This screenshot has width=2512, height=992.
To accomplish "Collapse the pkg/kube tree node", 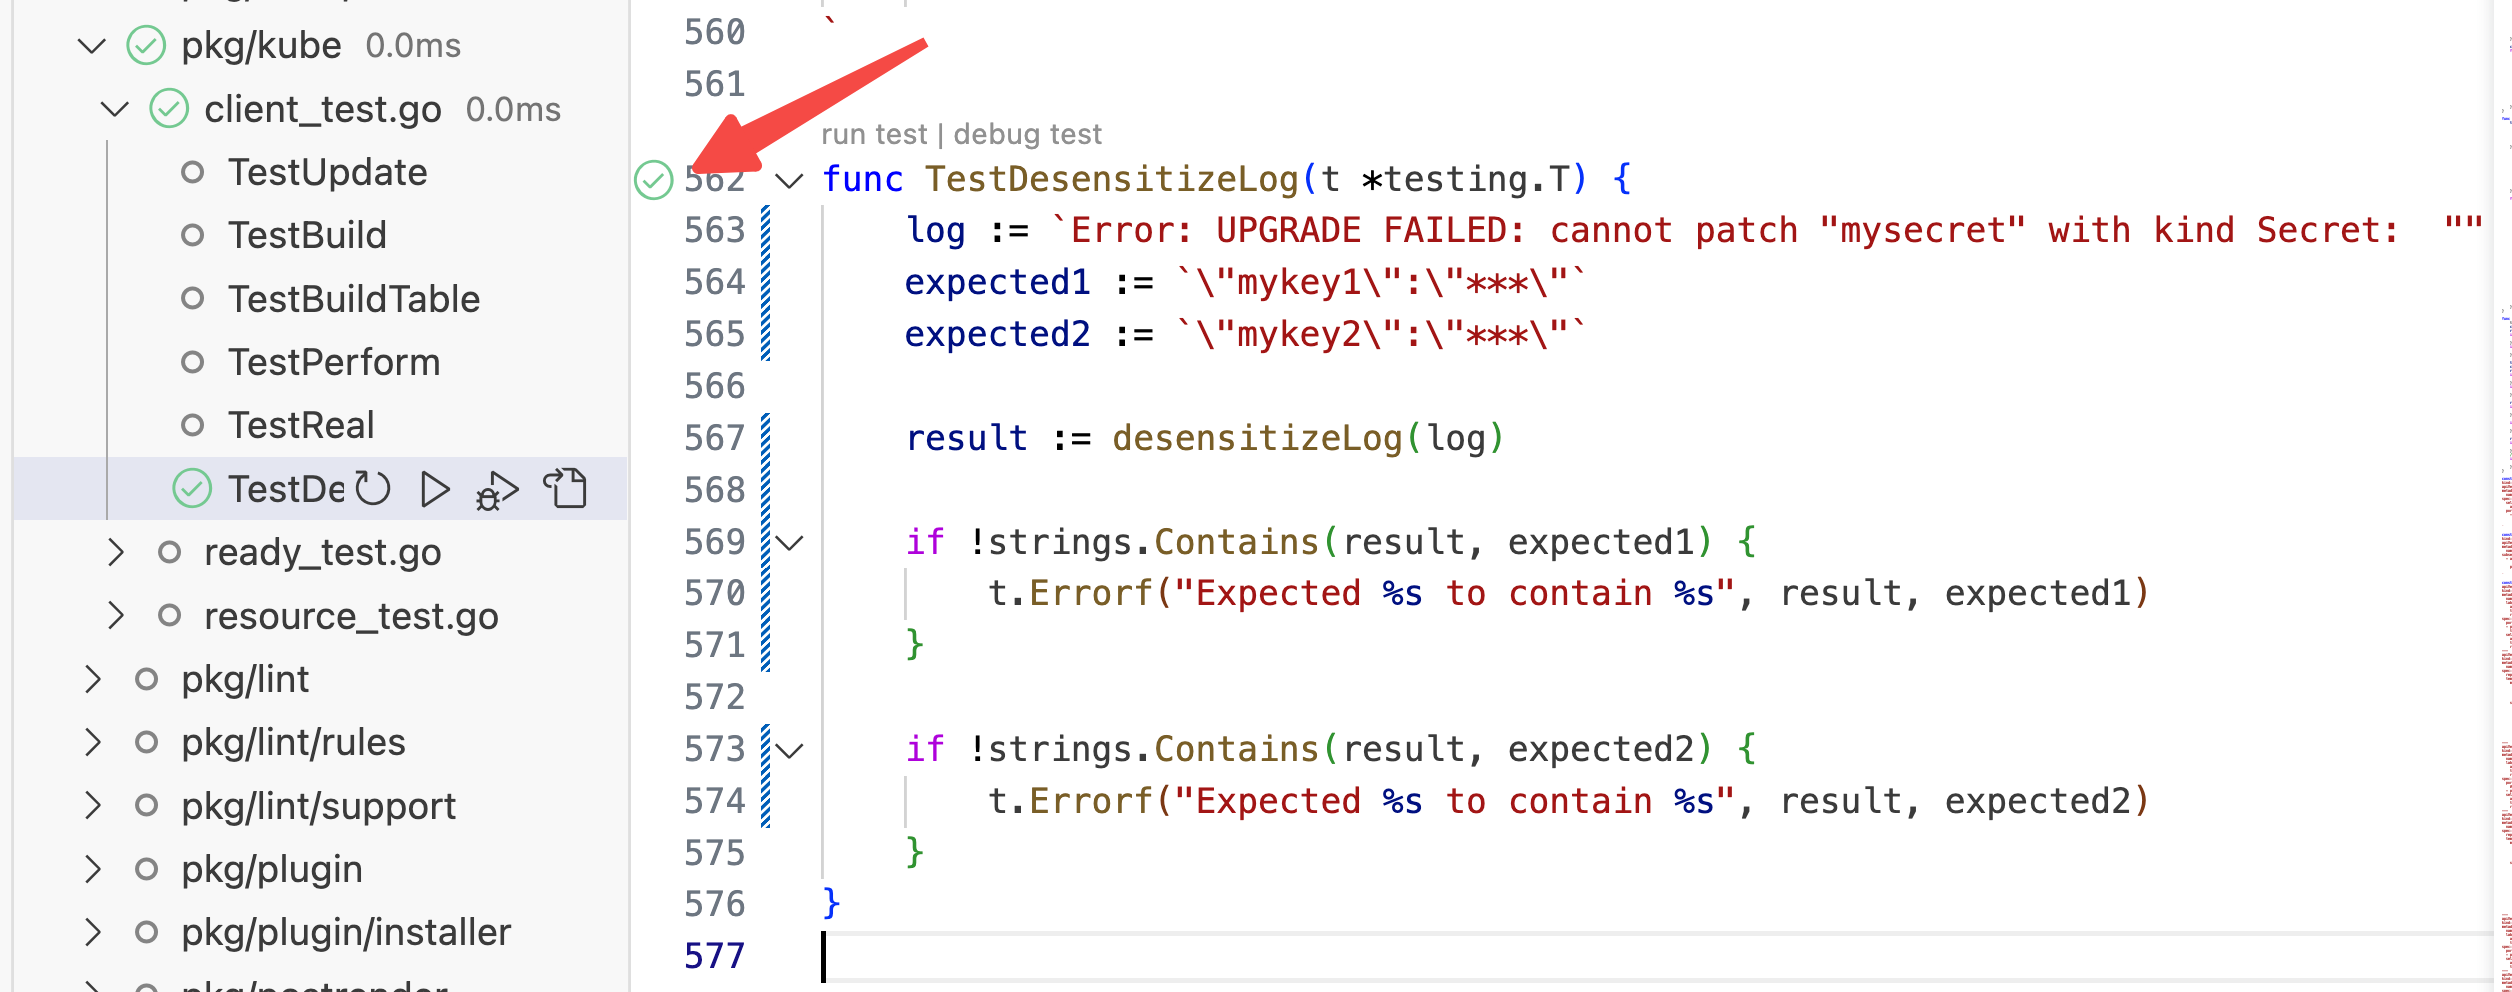I will pos(92,46).
